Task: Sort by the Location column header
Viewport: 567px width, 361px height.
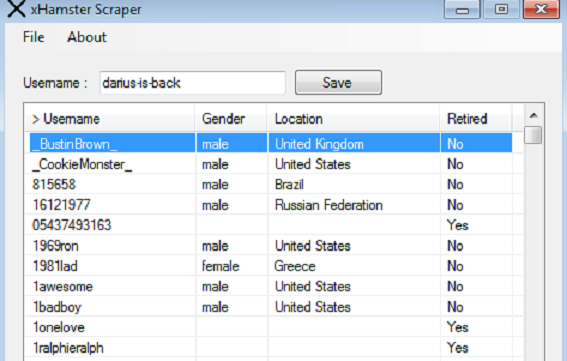Action: 353,119
